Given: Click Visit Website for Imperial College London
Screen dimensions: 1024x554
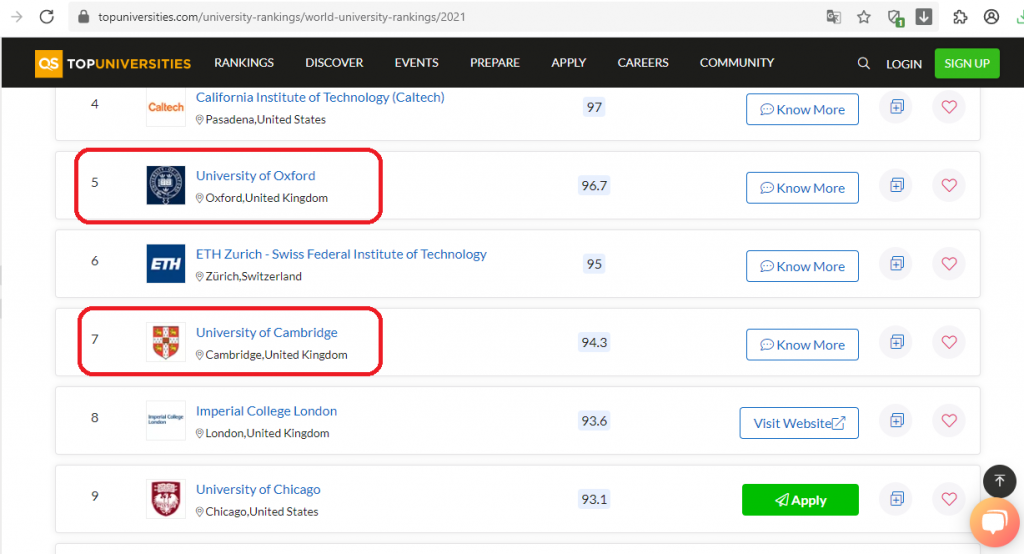Looking at the screenshot, I should [x=799, y=423].
